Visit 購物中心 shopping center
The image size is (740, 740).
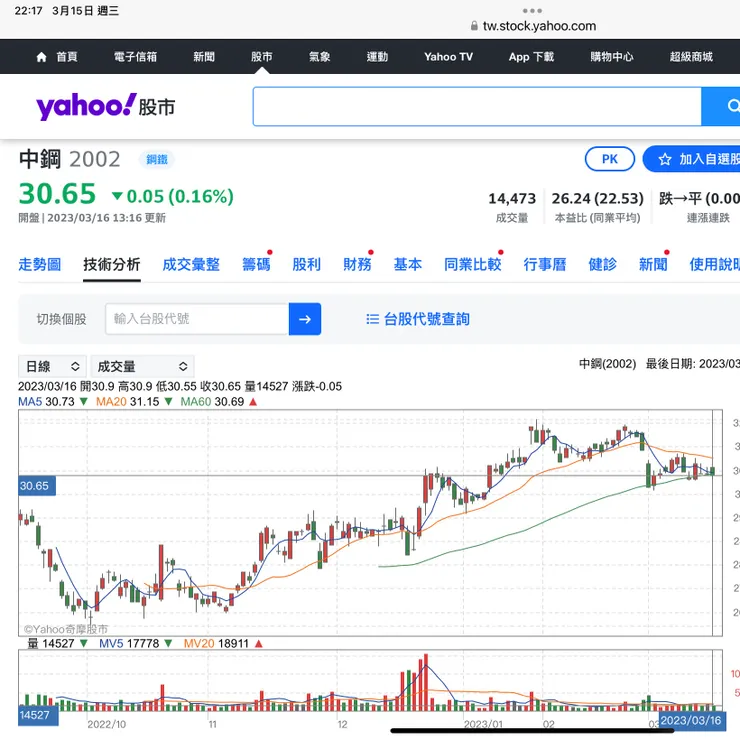click(x=612, y=57)
